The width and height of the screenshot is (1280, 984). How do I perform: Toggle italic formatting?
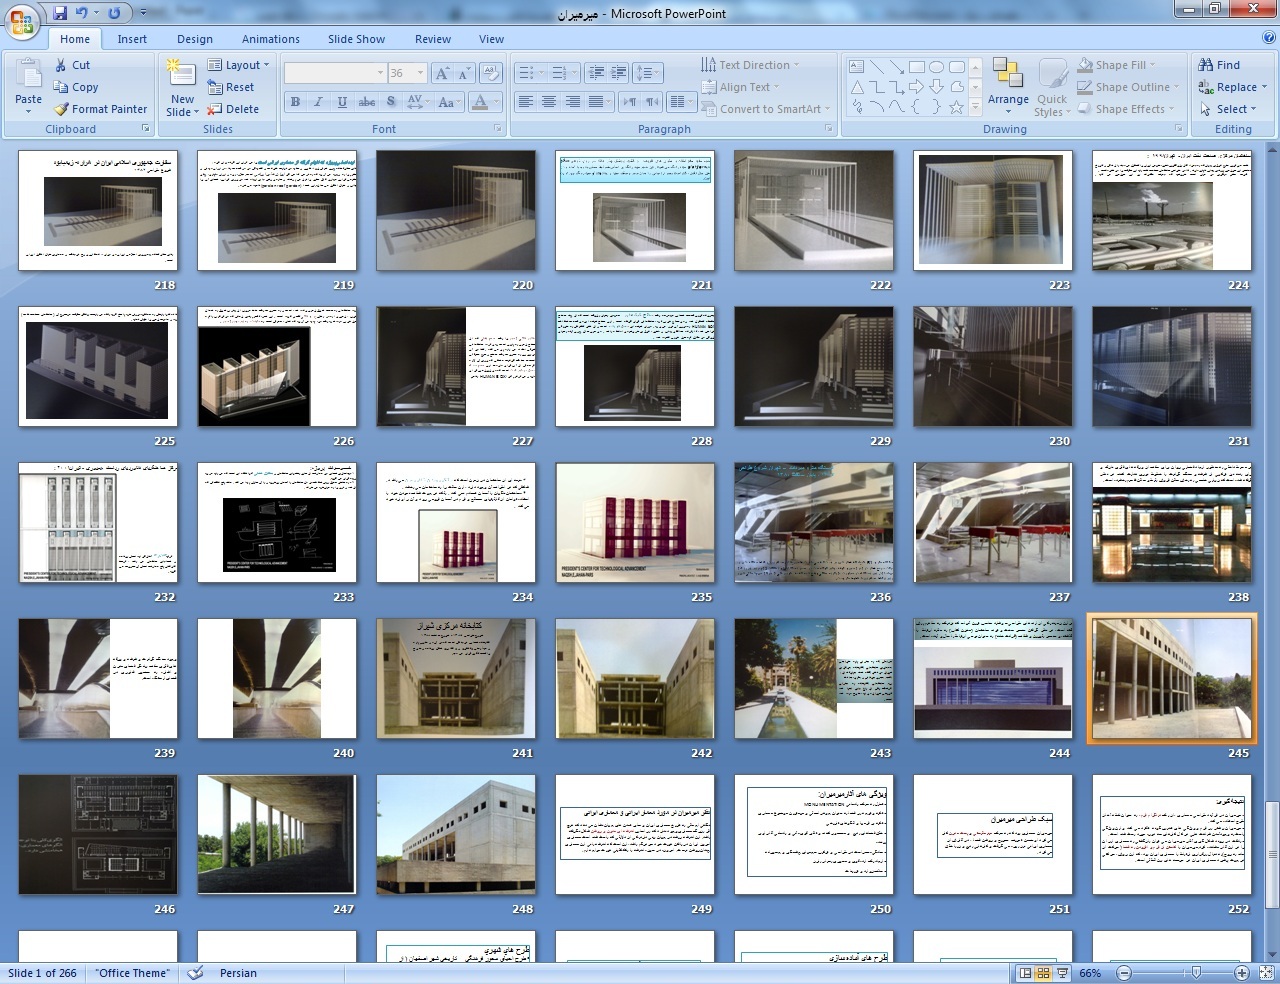click(318, 102)
